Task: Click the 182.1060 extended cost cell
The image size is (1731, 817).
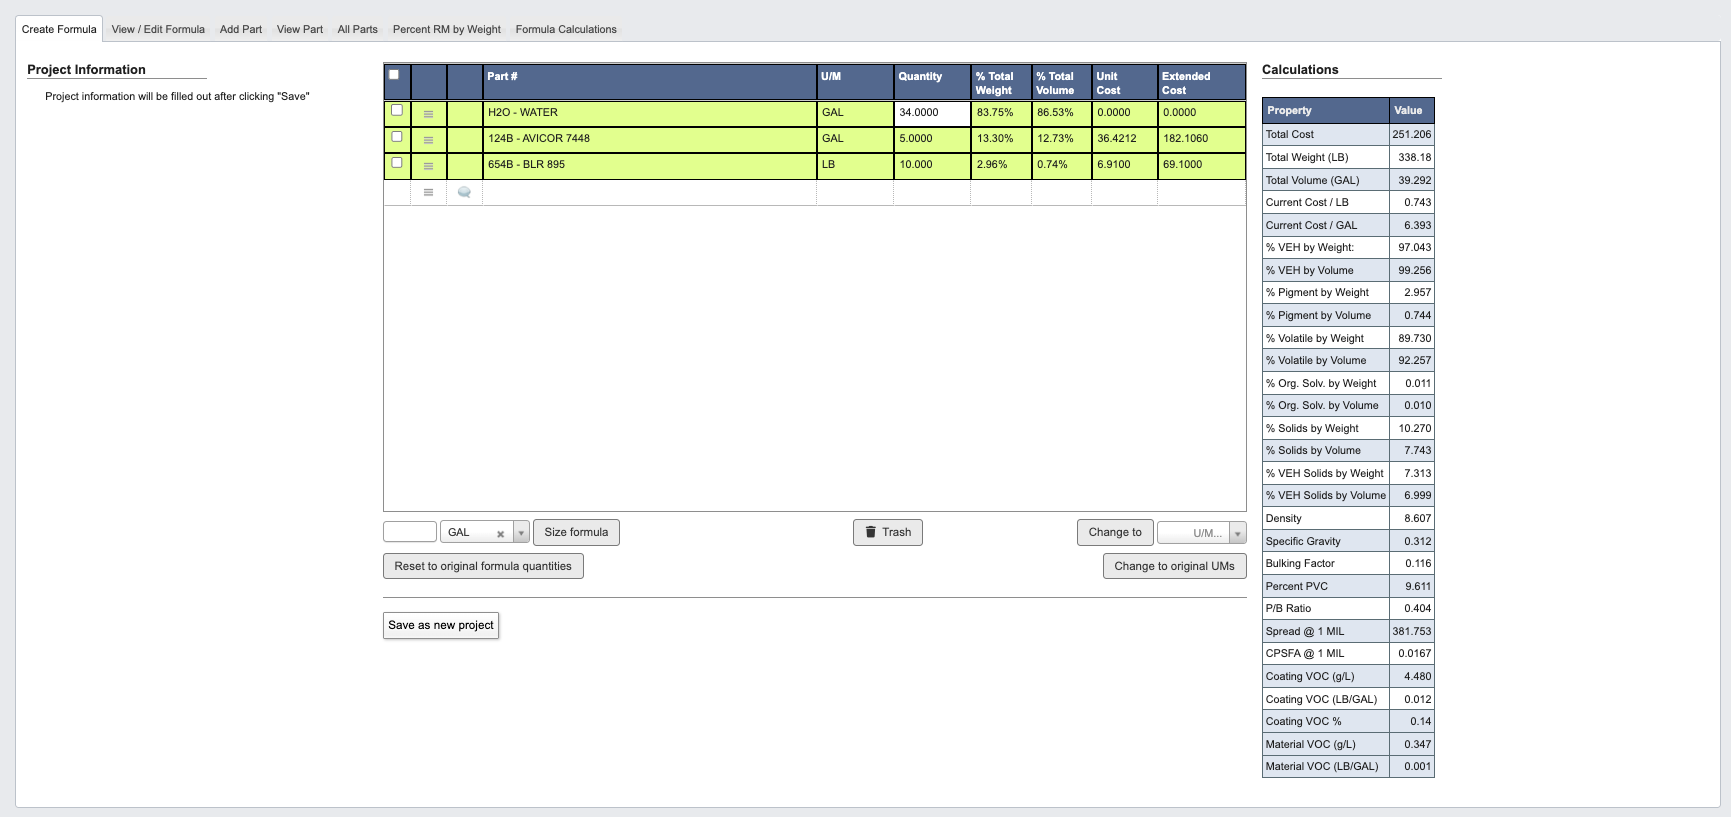Action: (x=1201, y=139)
